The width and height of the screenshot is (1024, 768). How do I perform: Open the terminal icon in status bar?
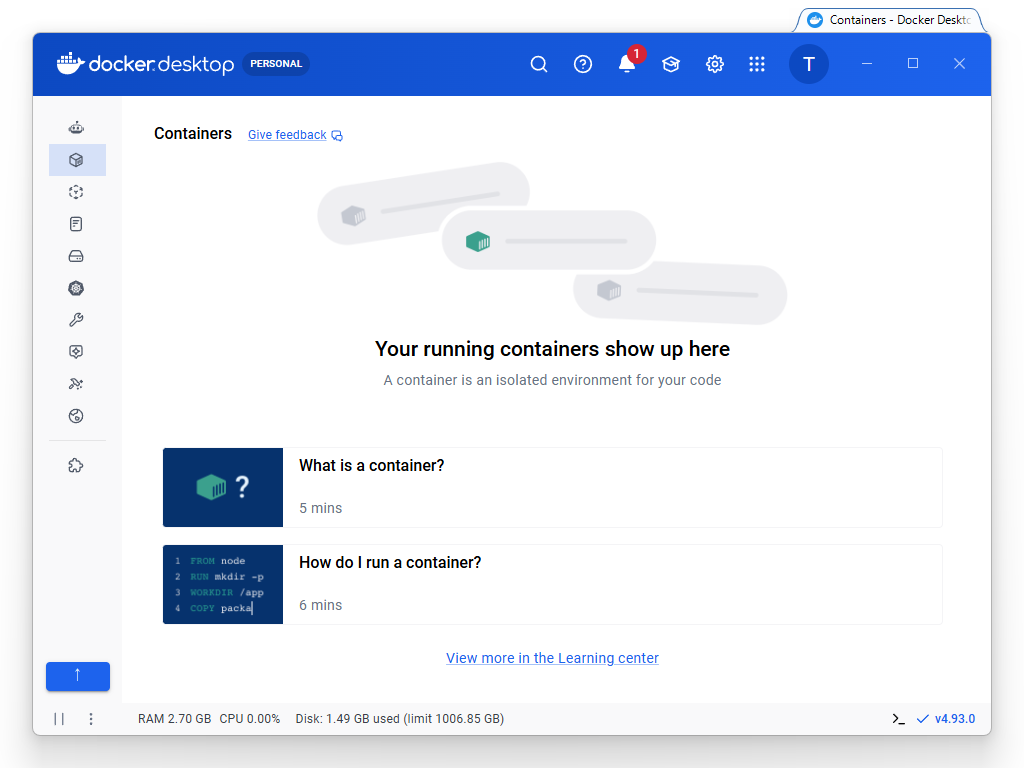tap(899, 719)
